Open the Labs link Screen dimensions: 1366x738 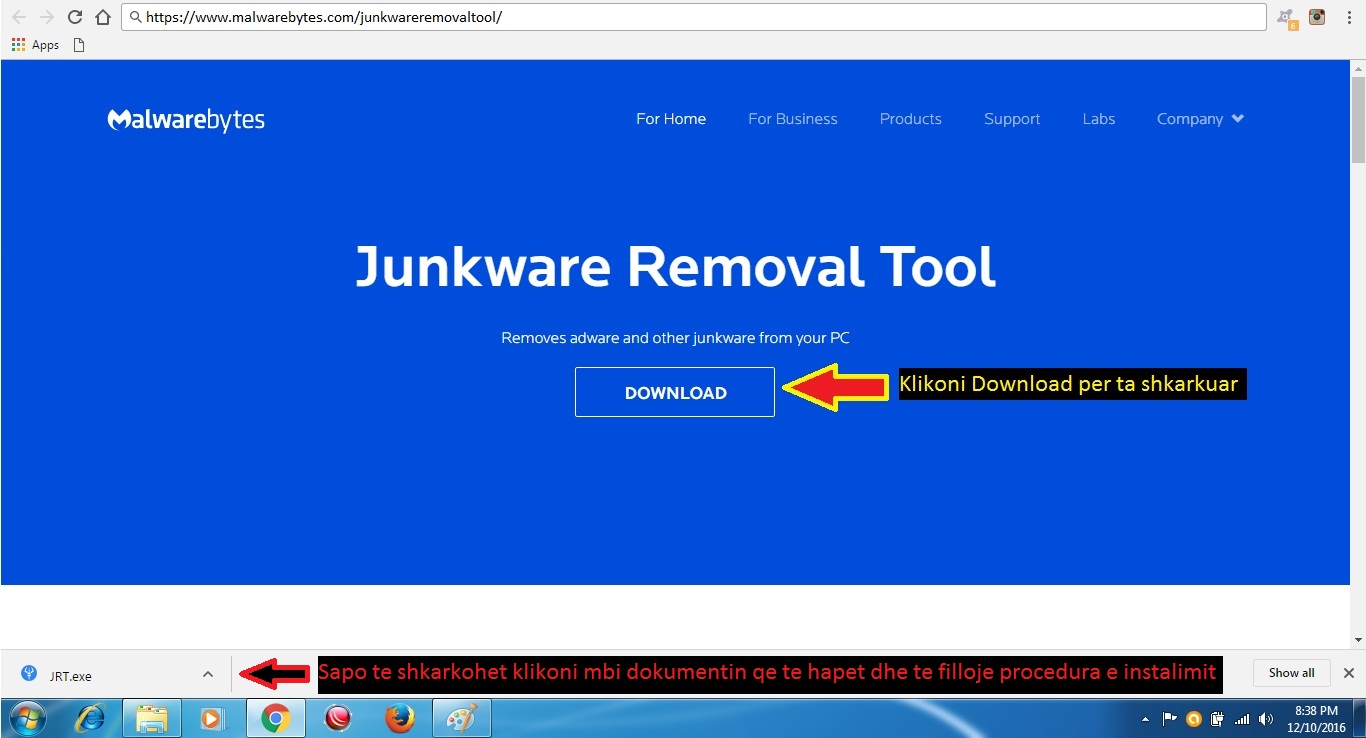point(1099,119)
